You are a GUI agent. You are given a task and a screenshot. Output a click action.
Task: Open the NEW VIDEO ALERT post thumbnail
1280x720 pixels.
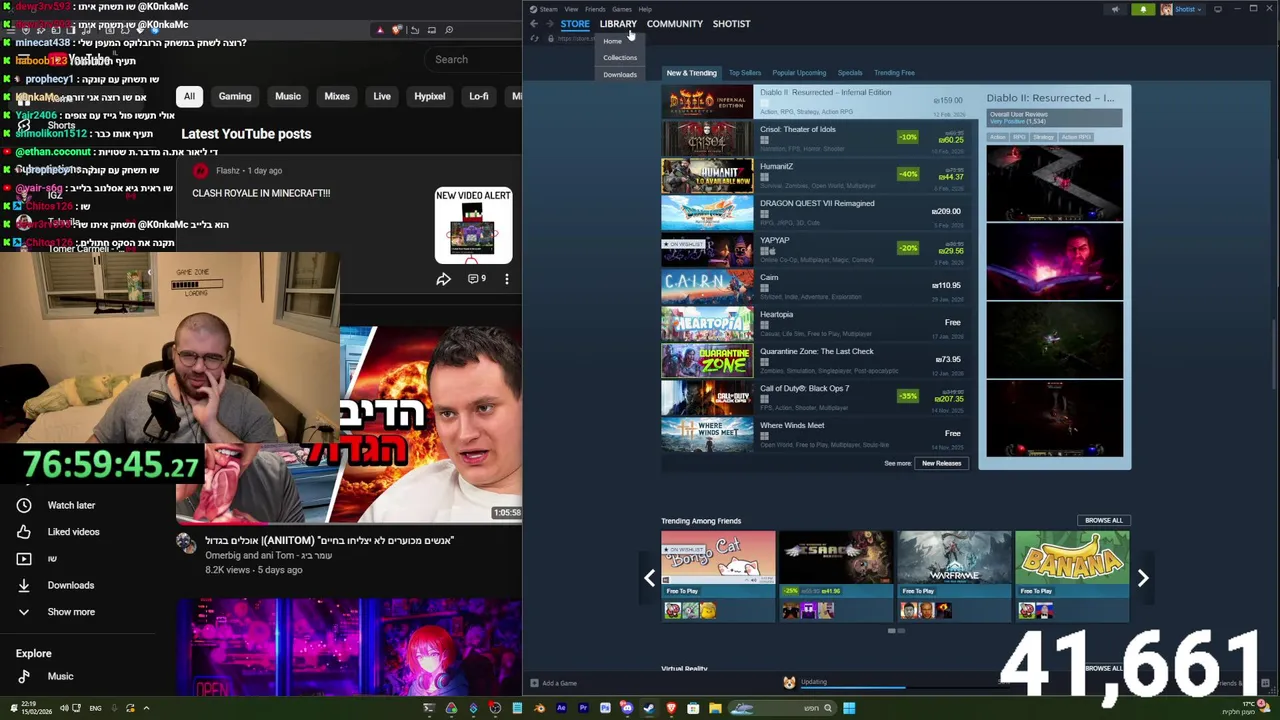(x=473, y=225)
